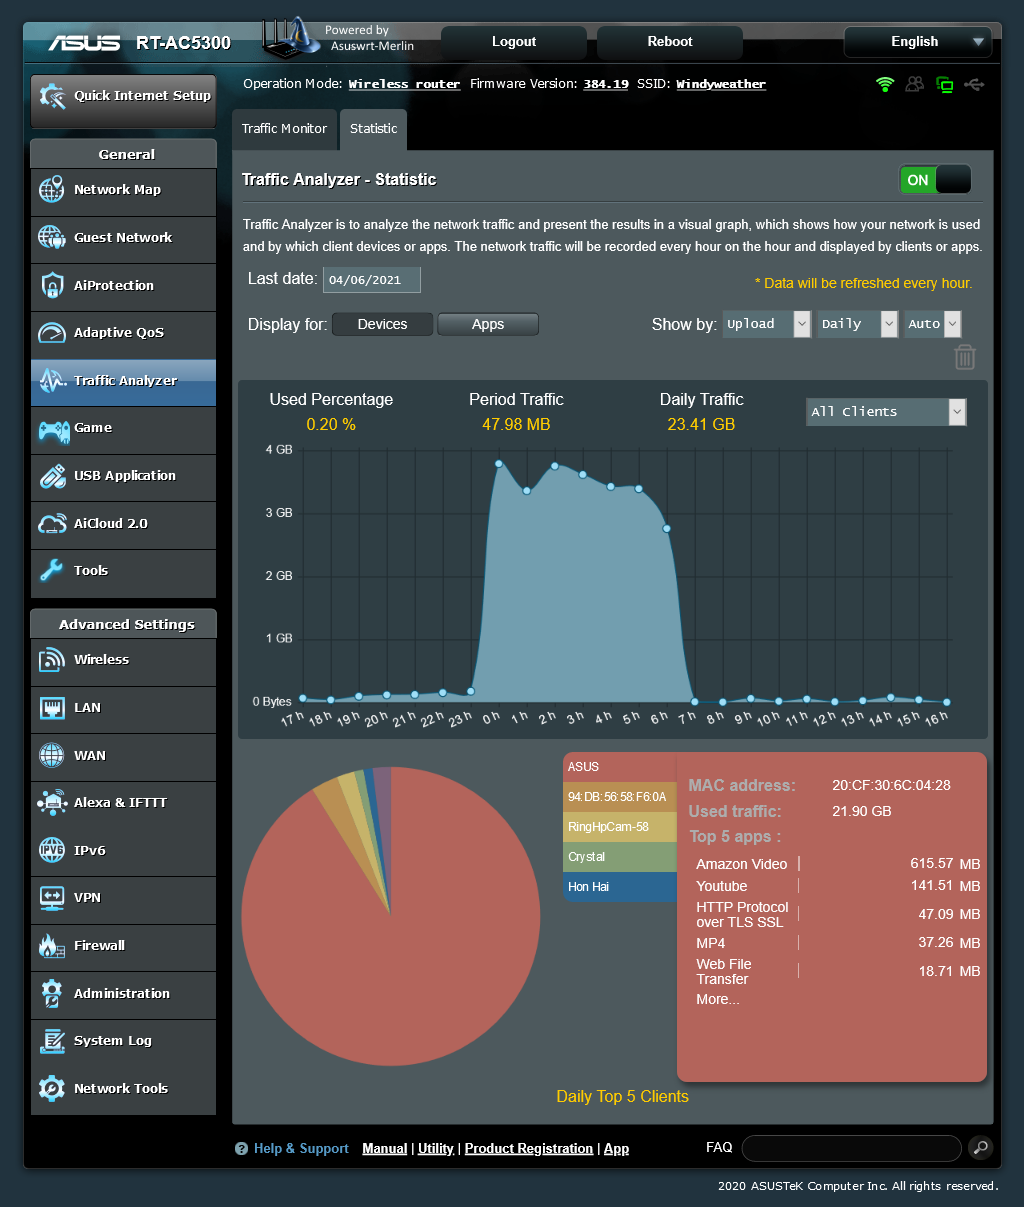Click the trash can delete-data icon
The width and height of the screenshot is (1024, 1207).
point(964,357)
